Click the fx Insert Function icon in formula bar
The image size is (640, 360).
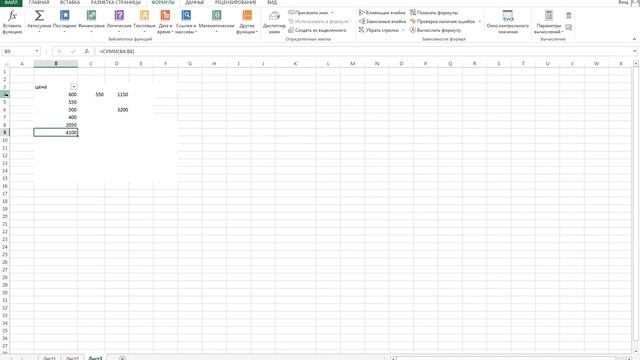[x=87, y=51]
